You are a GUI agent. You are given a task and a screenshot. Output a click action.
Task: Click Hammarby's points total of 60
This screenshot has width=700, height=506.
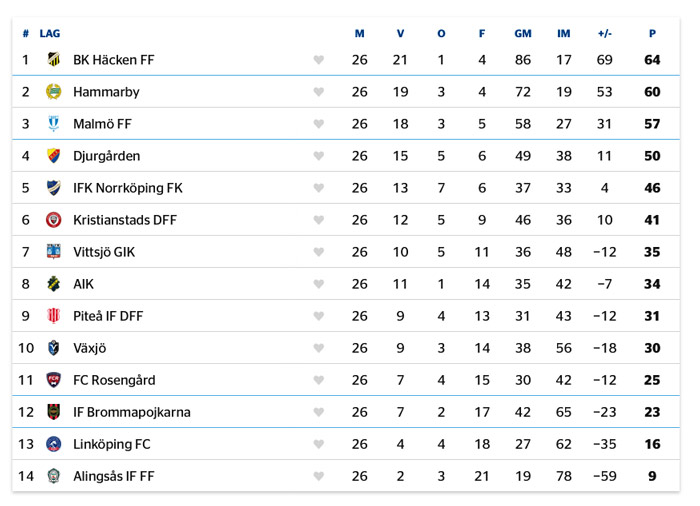pyautogui.click(x=652, y=92)
